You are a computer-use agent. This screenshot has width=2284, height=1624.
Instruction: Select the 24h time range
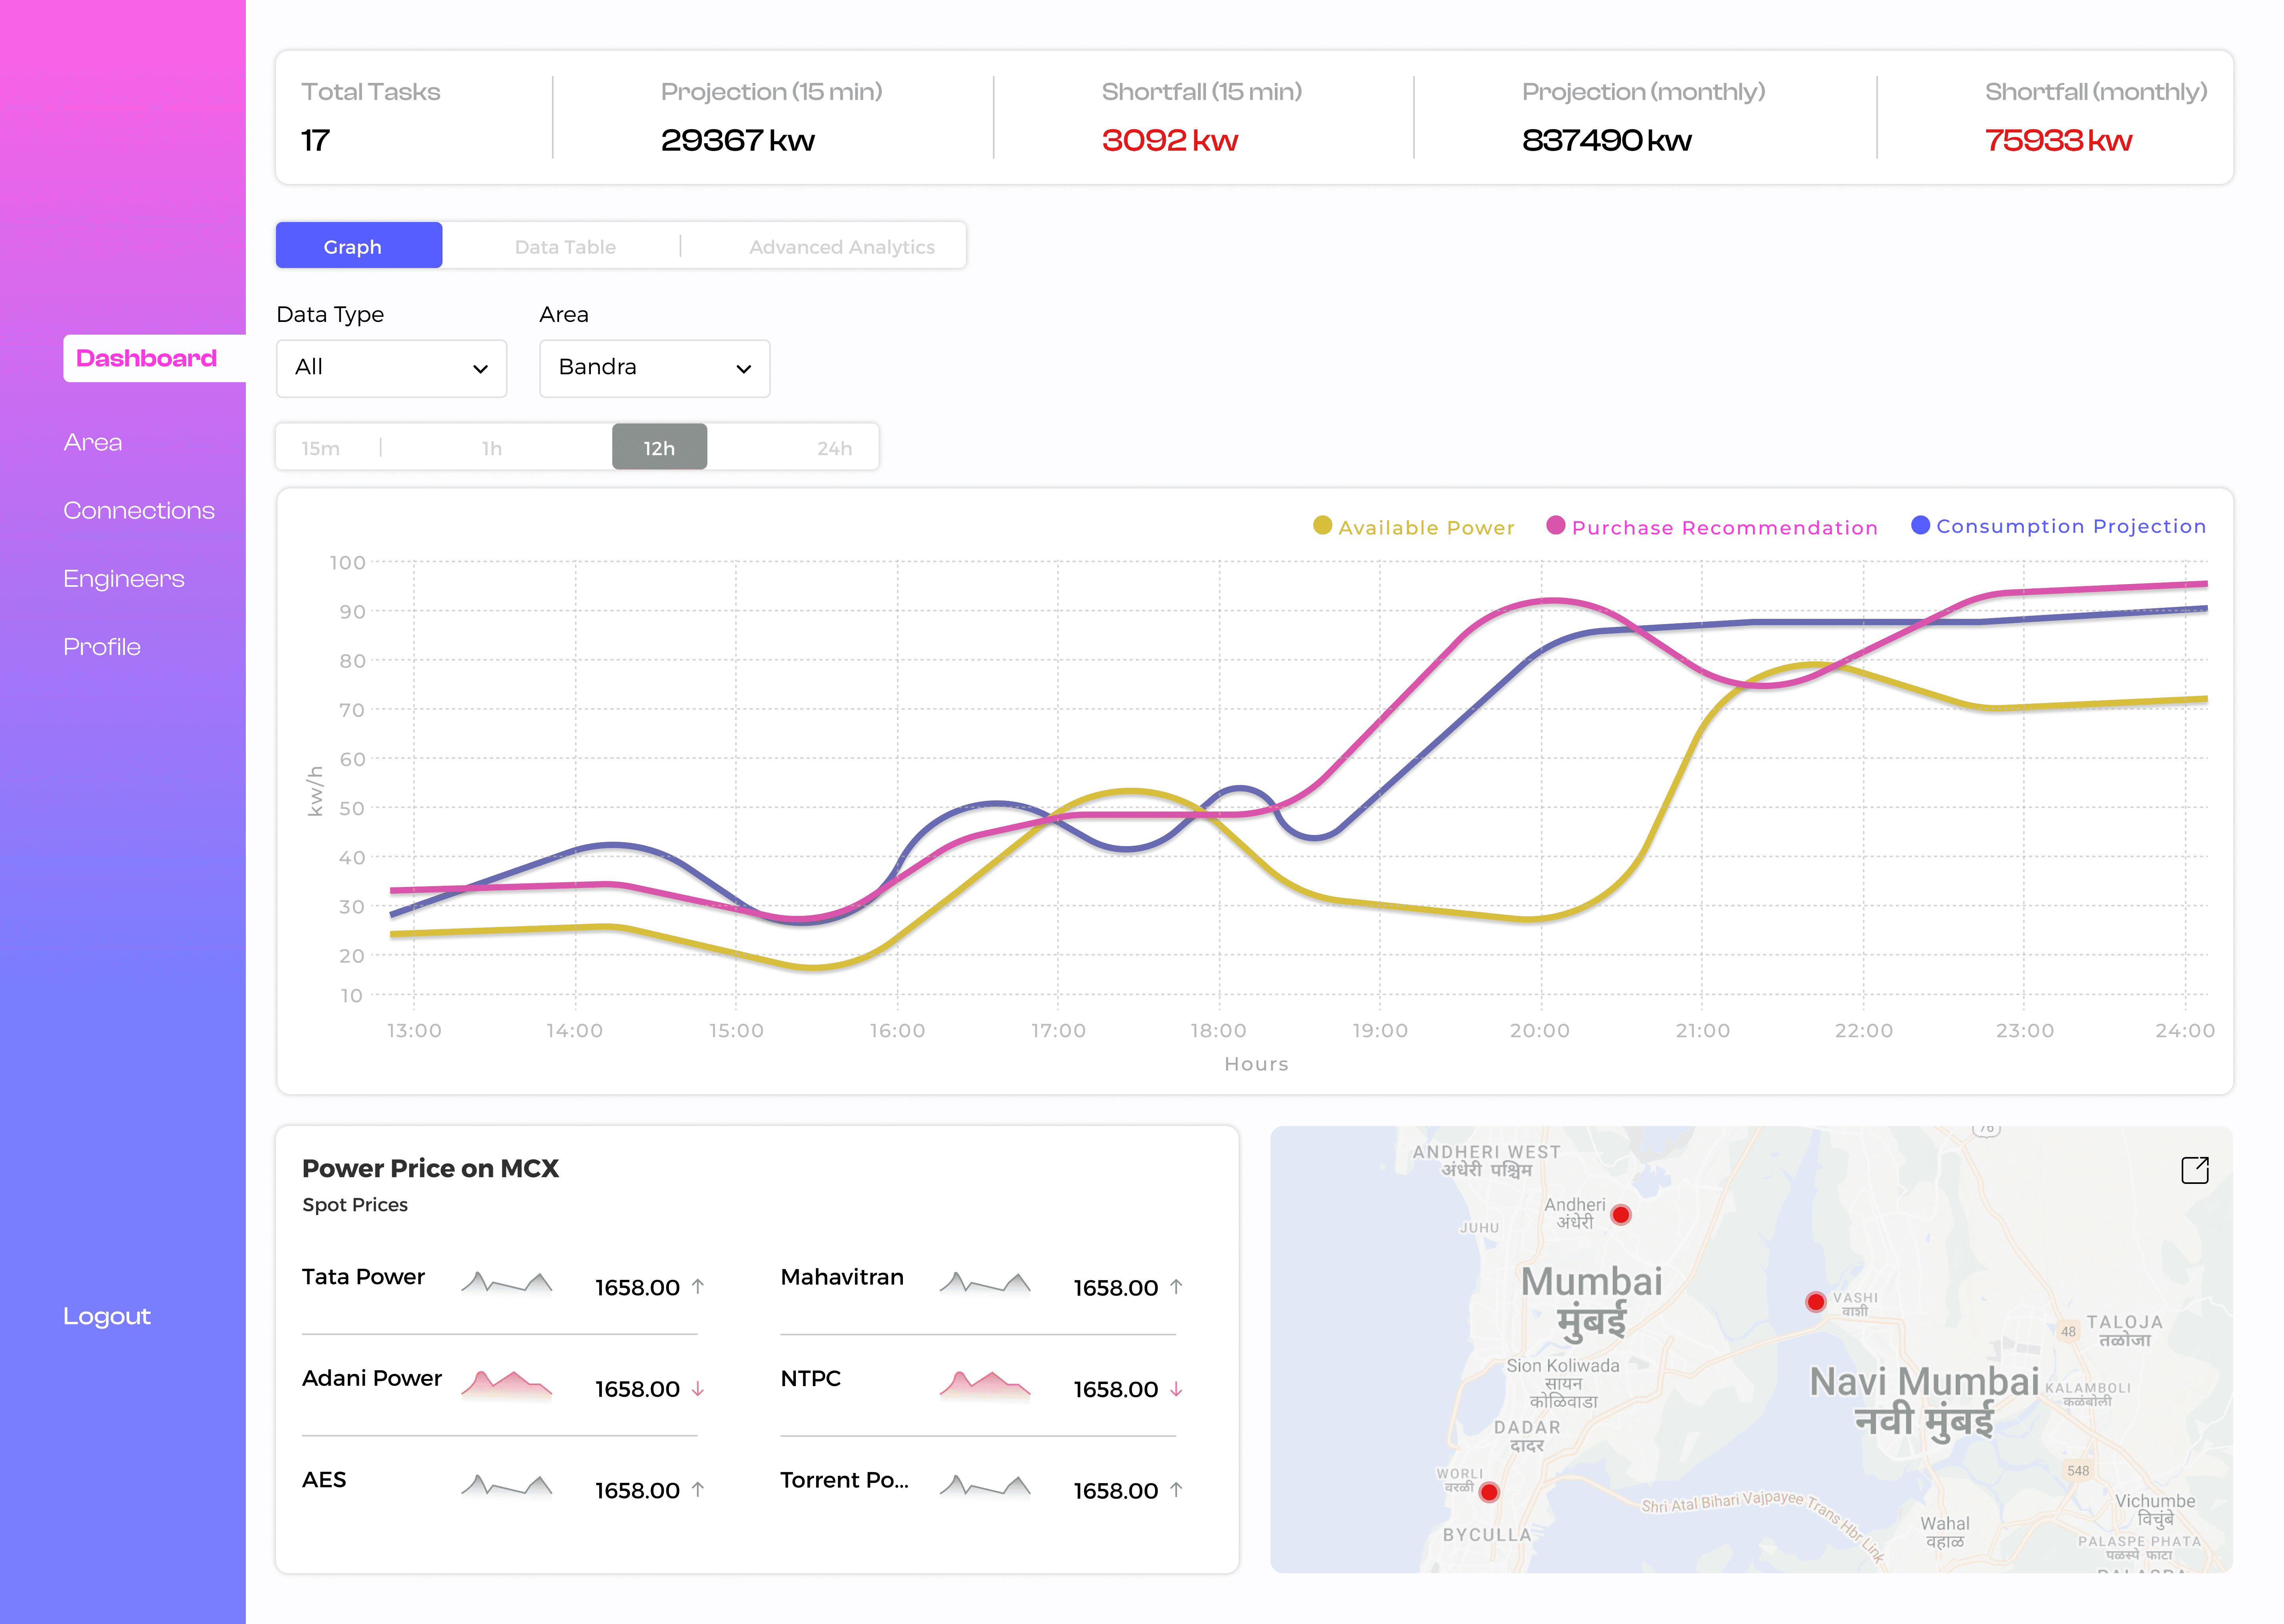coord(834,448)
